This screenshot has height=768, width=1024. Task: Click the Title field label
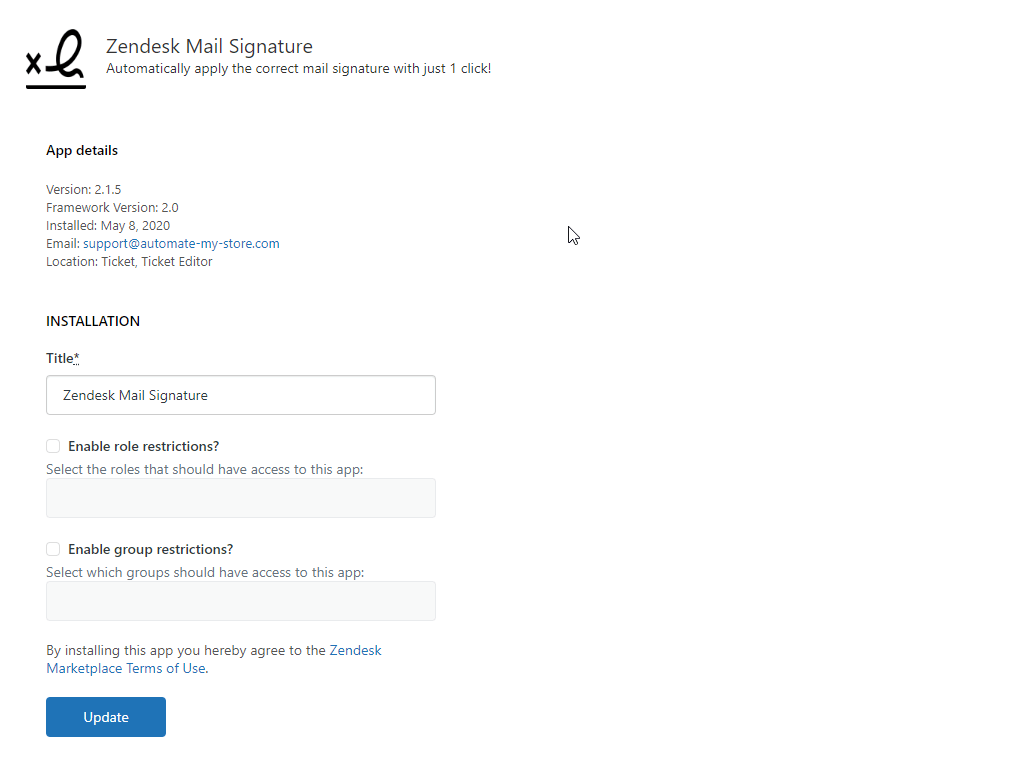tap(60, 358)
